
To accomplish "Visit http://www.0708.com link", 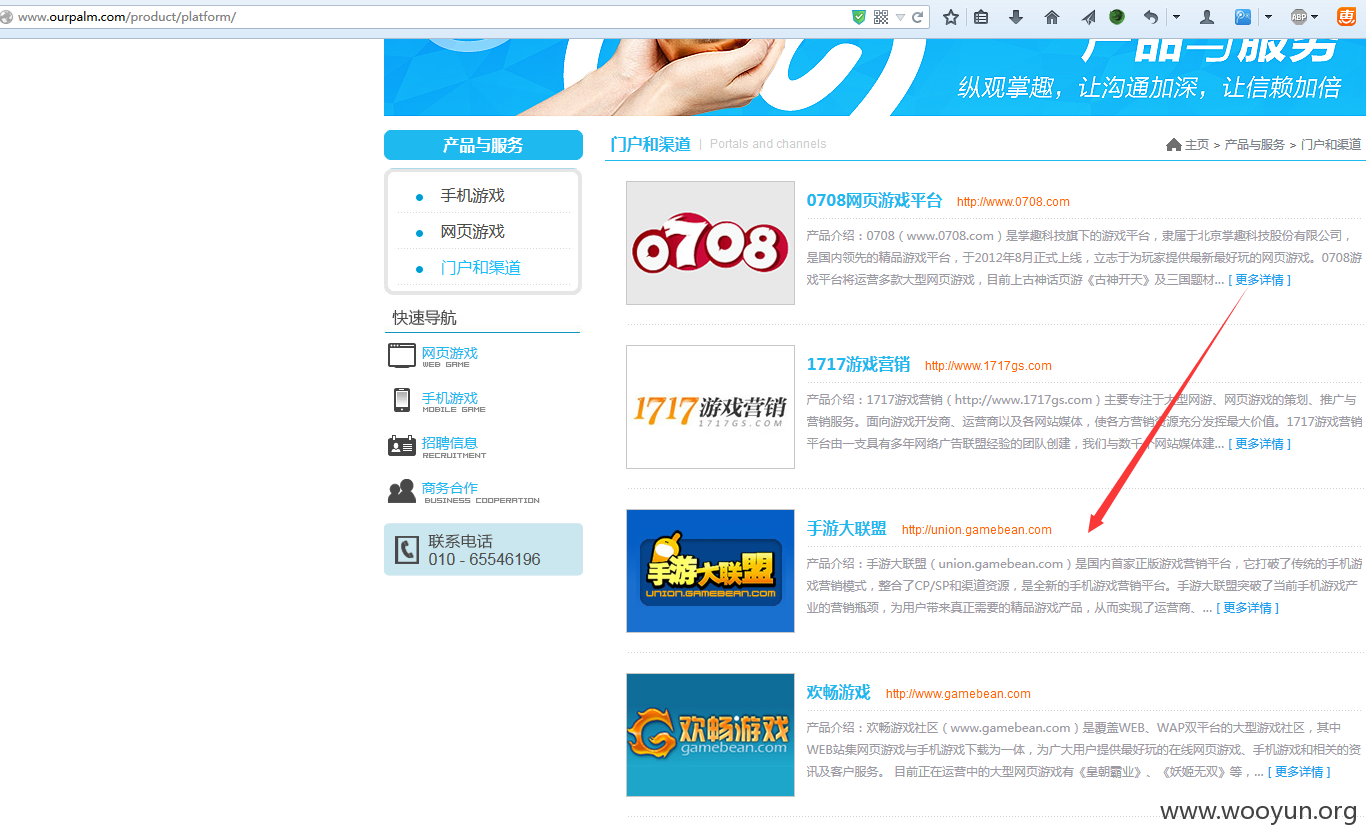I will (x=1013, y=202).
